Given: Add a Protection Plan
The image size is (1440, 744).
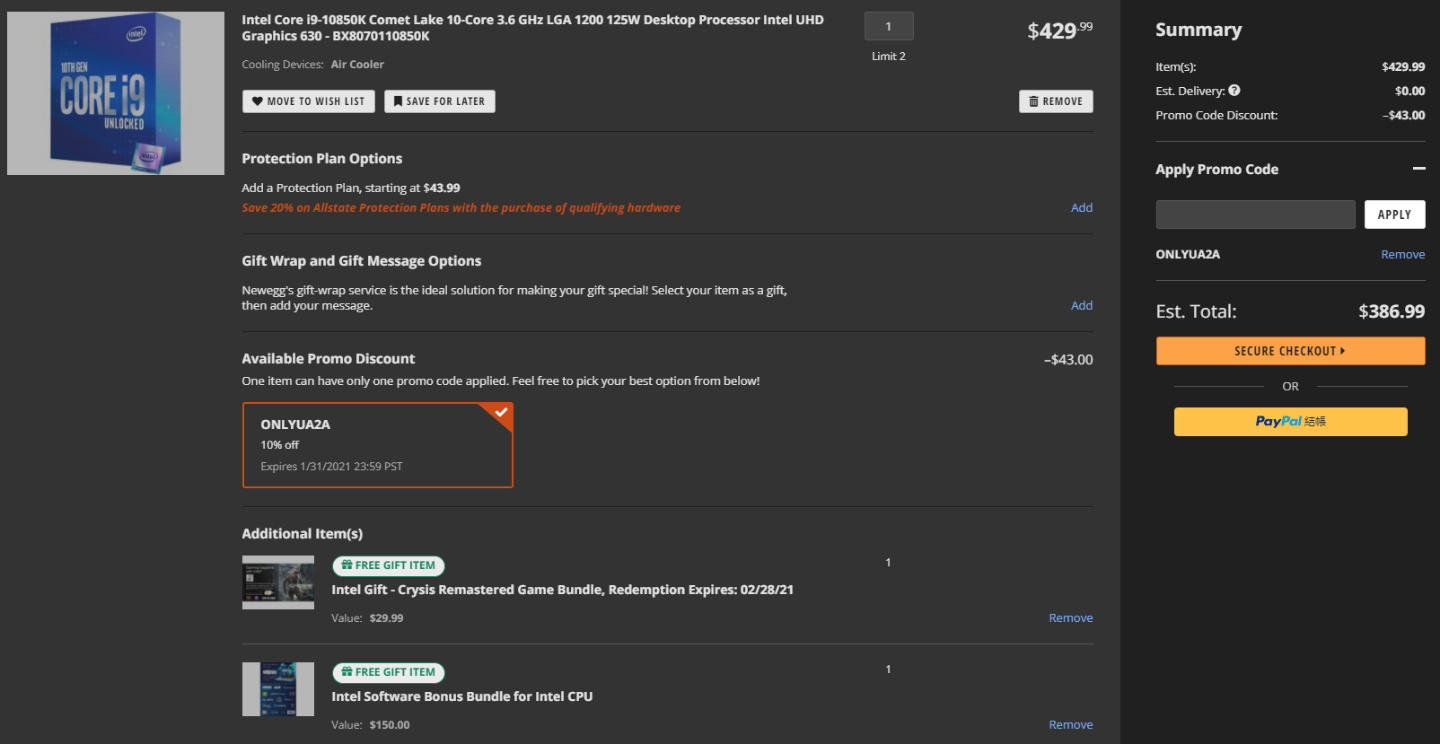Looking at the screenshot, I should coord(1082,208).
